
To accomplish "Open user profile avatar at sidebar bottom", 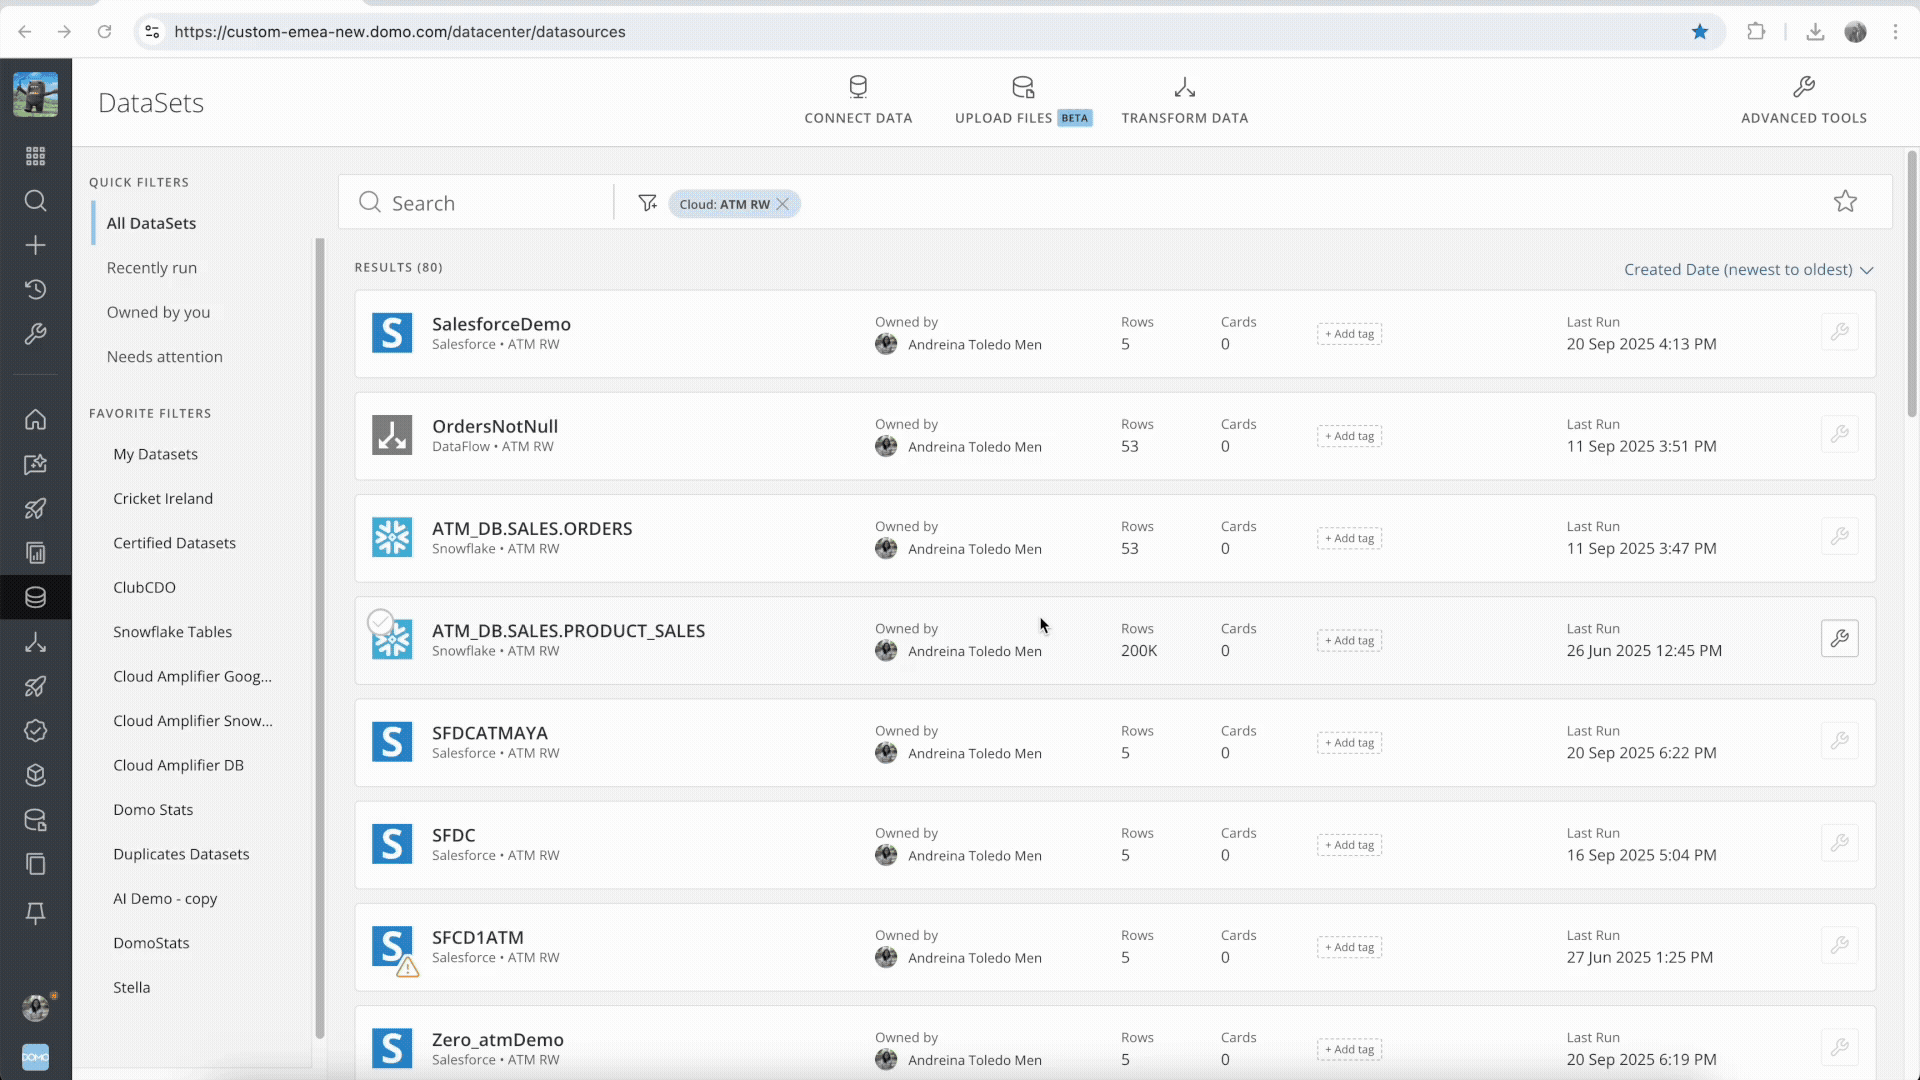I will (36, 1008).
